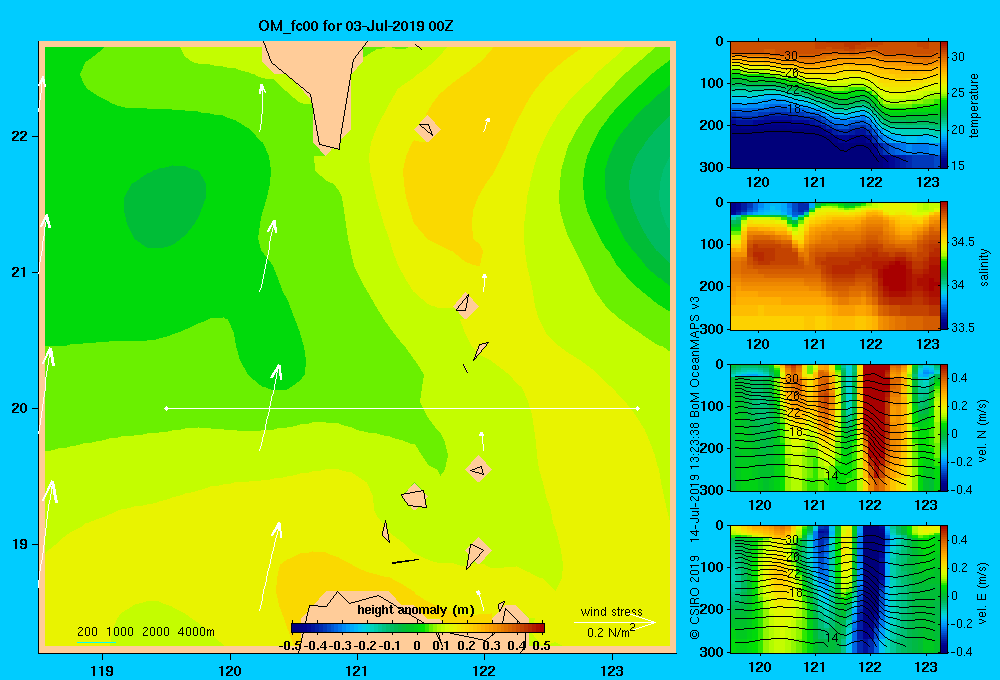This screenshot has height=680, width=1000.
Task: Click the '4000m' bathymetry contour legend entry
Action: click(x=196, y=632)
